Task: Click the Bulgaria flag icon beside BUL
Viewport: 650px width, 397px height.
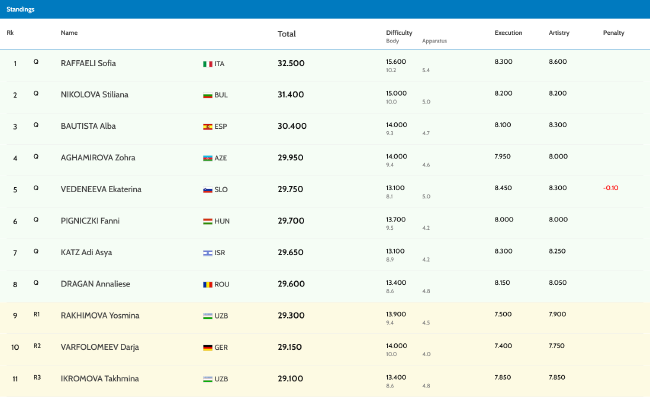Action: coord(208,95)
